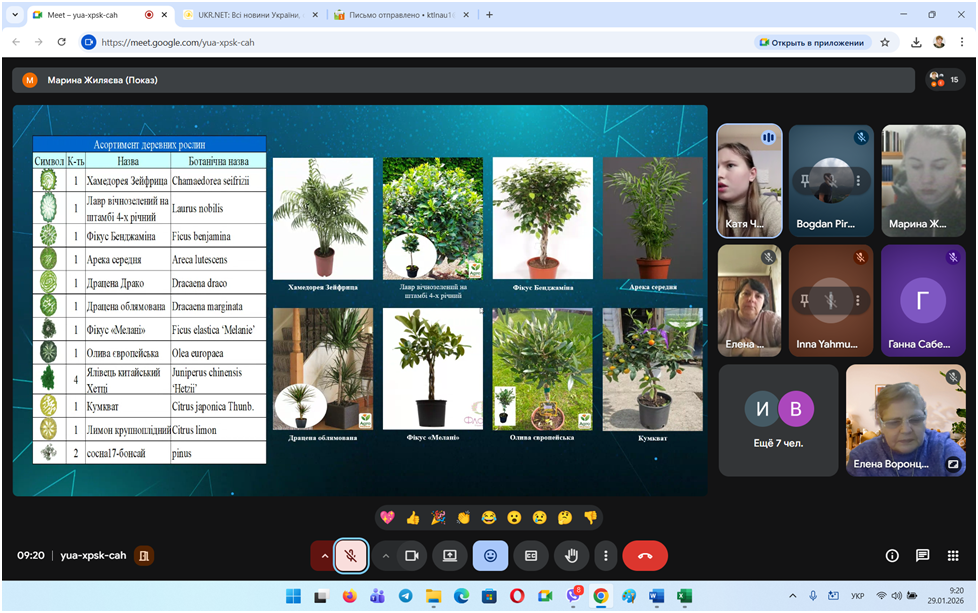Leave the call with red hang-up button
The image size is (978, 613).
click(645, 555)
